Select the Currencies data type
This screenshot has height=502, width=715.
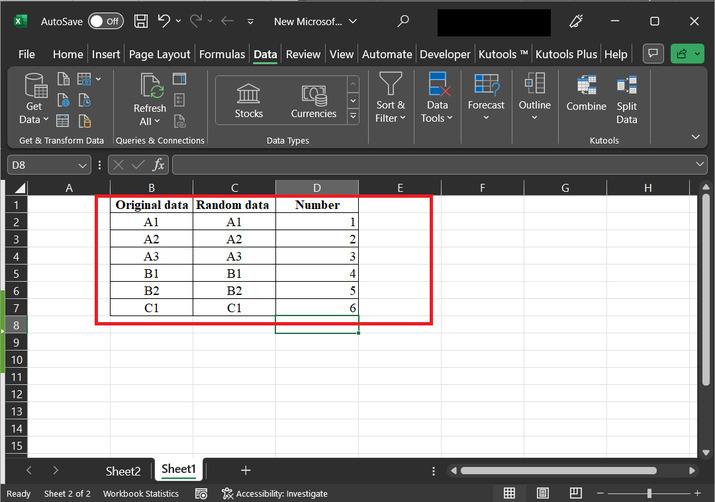click(x=313, y=101)
